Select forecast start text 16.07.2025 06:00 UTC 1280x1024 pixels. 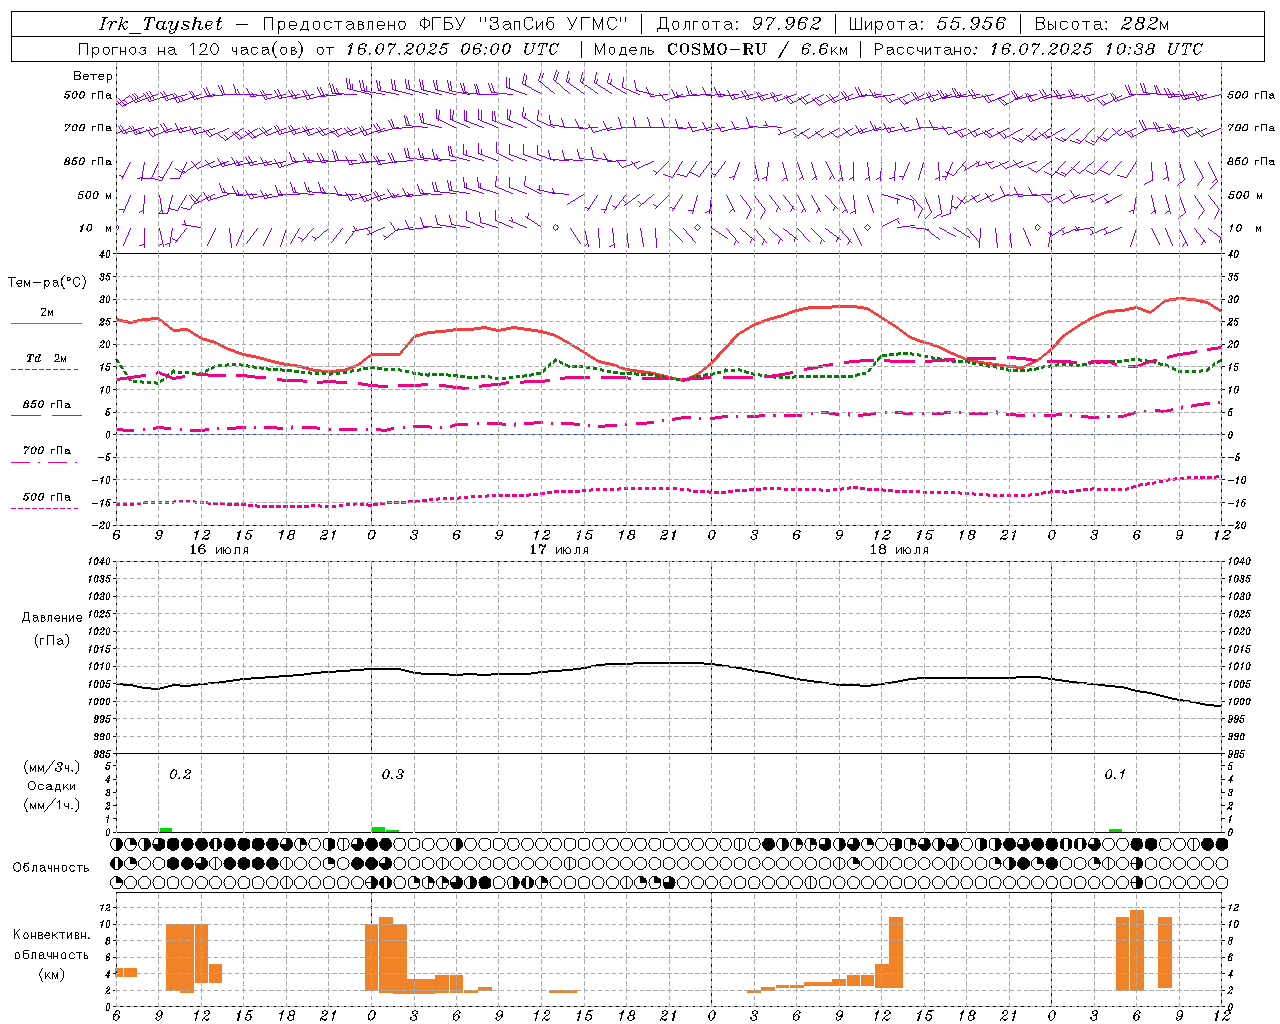(x=452, y=49)
